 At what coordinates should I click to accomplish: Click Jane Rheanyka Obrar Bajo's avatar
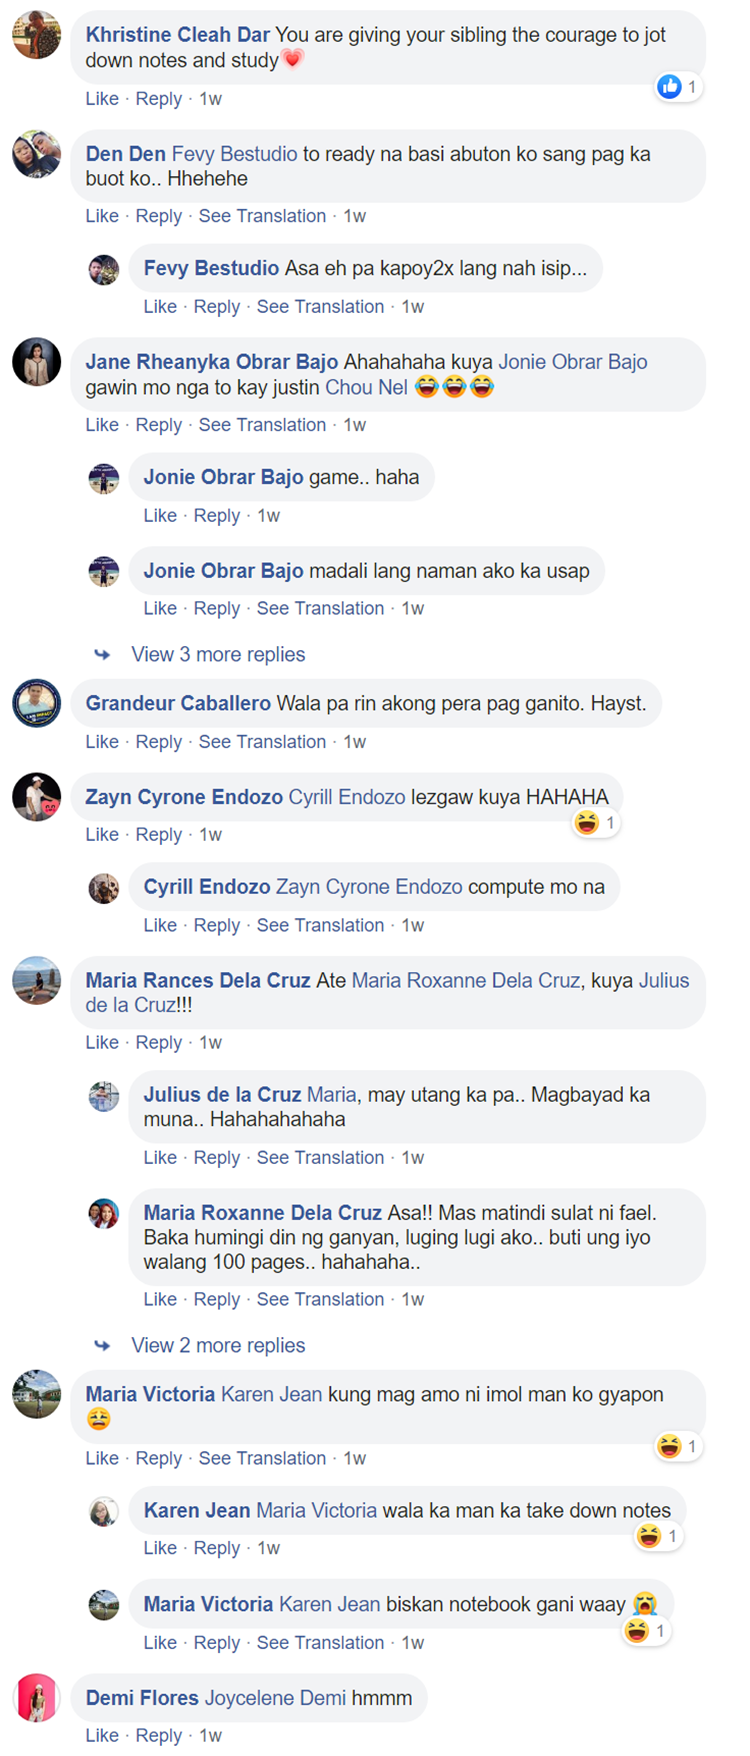36,362
